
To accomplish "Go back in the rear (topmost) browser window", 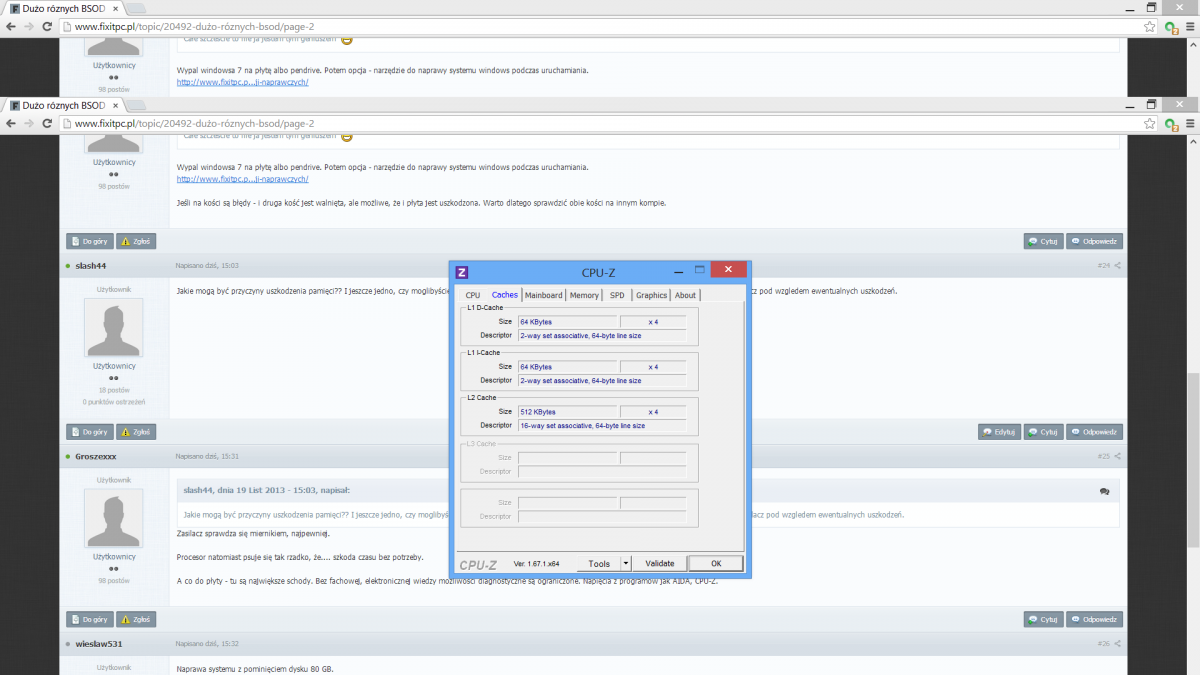I will tap(11, 26).
